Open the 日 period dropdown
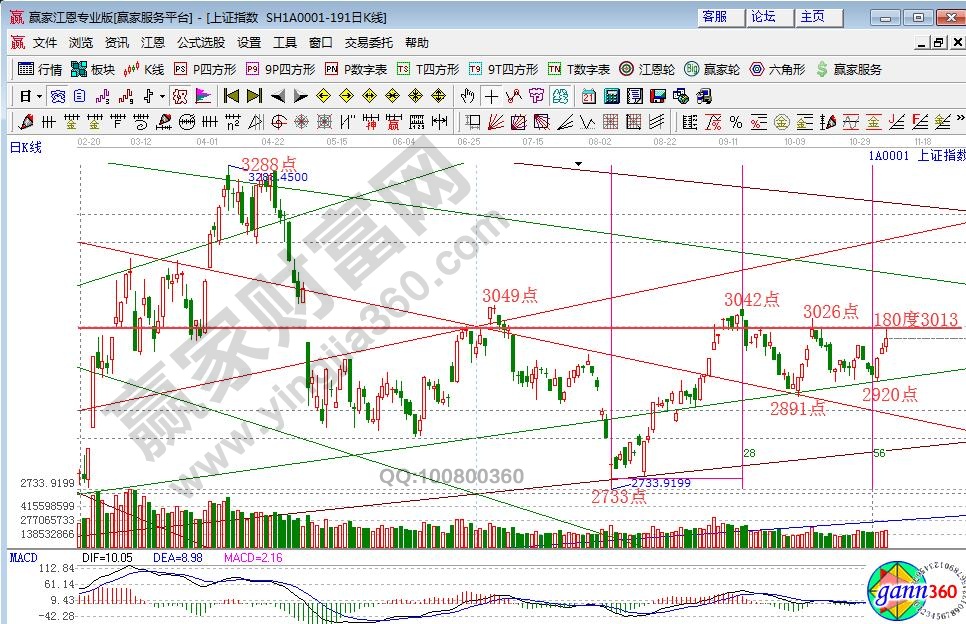Viewport: 966px width, 624px height. coord(30,96)
